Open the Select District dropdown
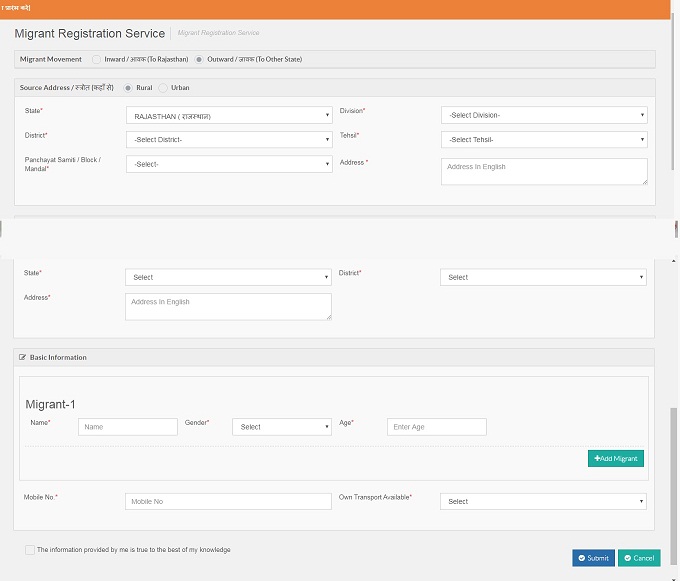Screen dimensions: 680x581 (229, 139)
